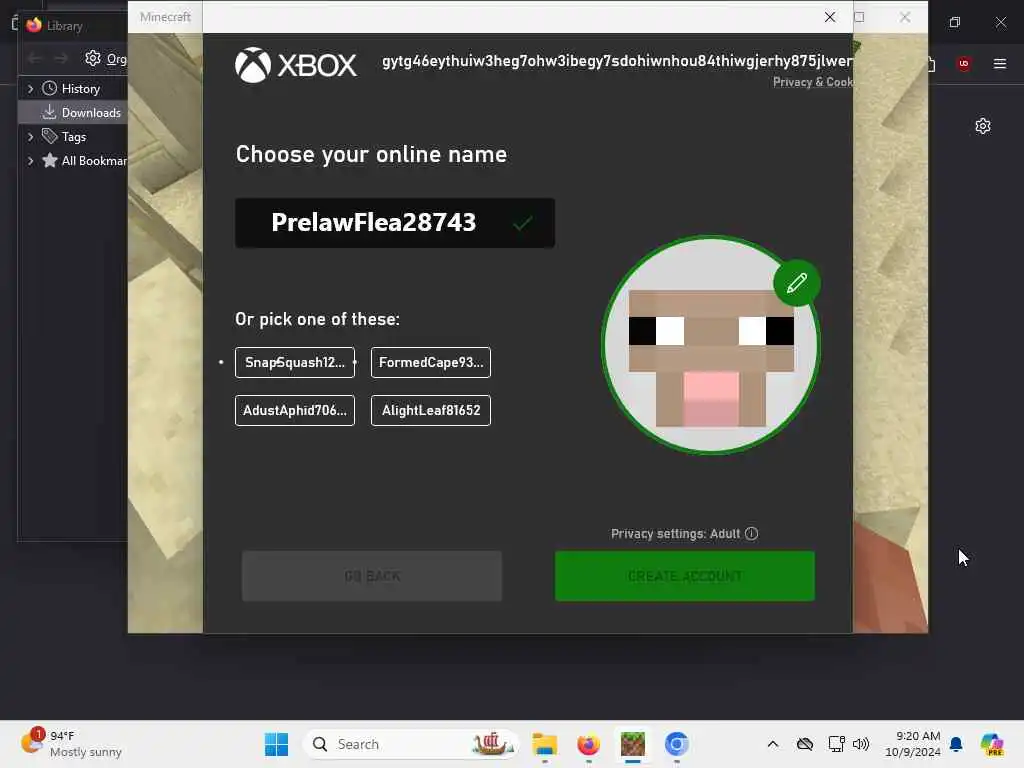Click the GO BACK button
The width and height of the screenshot is (1024, 768).
click(x=372, y=576)
